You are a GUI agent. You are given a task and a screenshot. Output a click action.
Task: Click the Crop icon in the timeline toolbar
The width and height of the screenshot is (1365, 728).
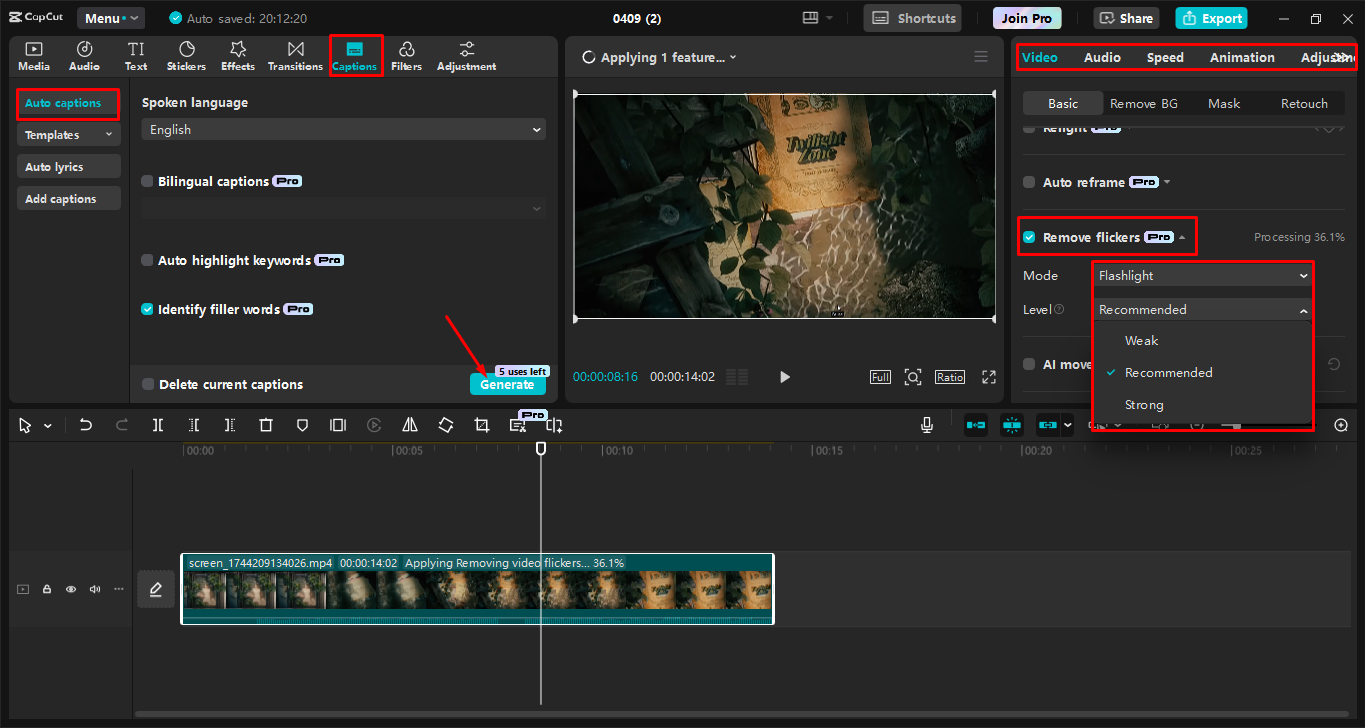[481, 424]
